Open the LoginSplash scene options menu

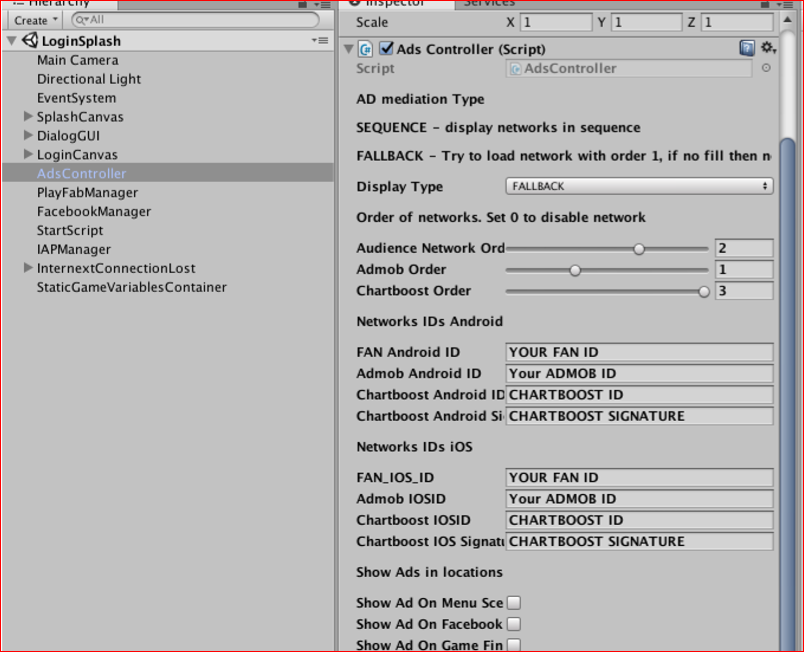point(320,40)
